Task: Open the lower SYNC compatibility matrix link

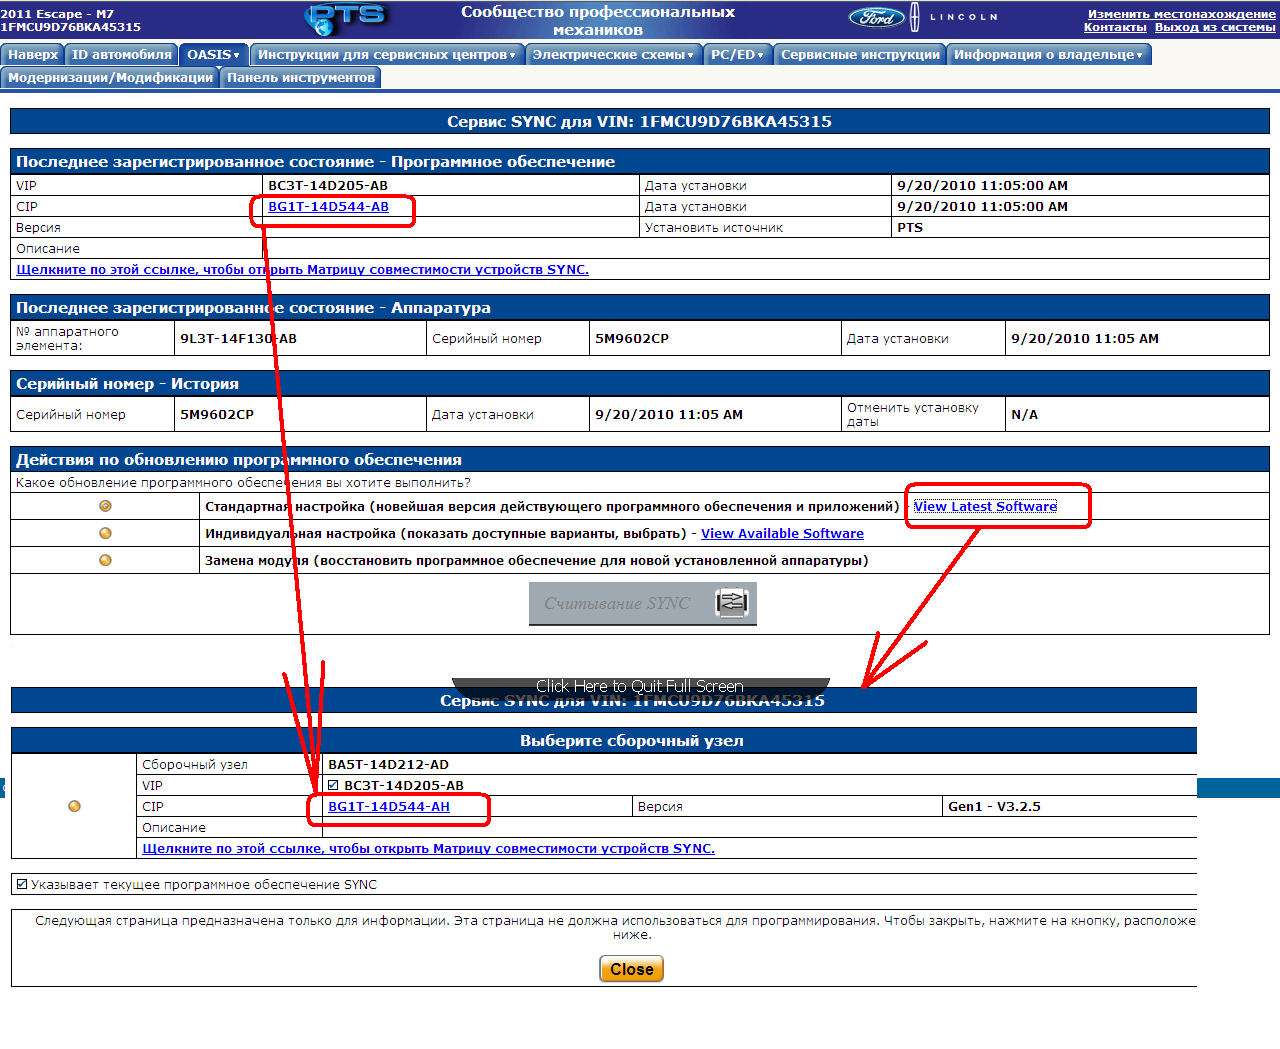Action: tap(428, 849)
